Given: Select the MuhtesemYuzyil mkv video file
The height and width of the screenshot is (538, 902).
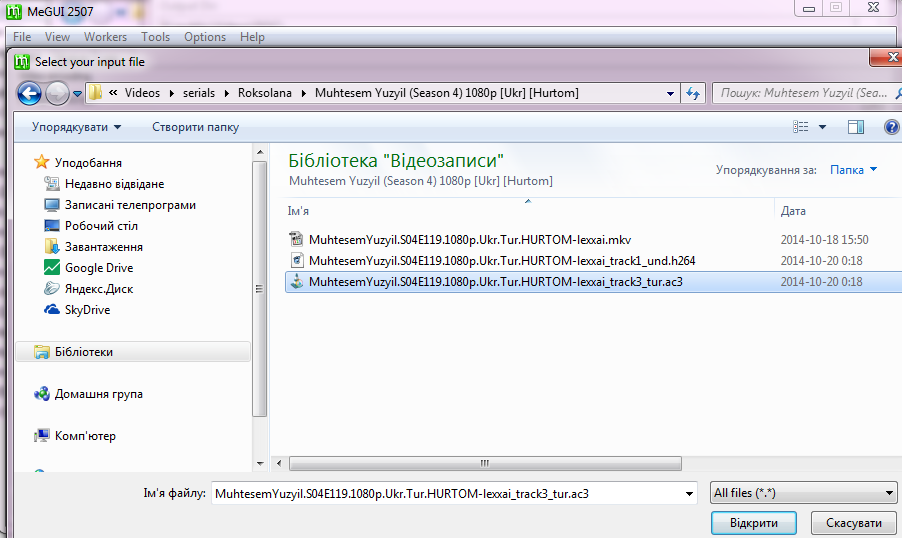Looking at the screenshot, I should [470, 240].
